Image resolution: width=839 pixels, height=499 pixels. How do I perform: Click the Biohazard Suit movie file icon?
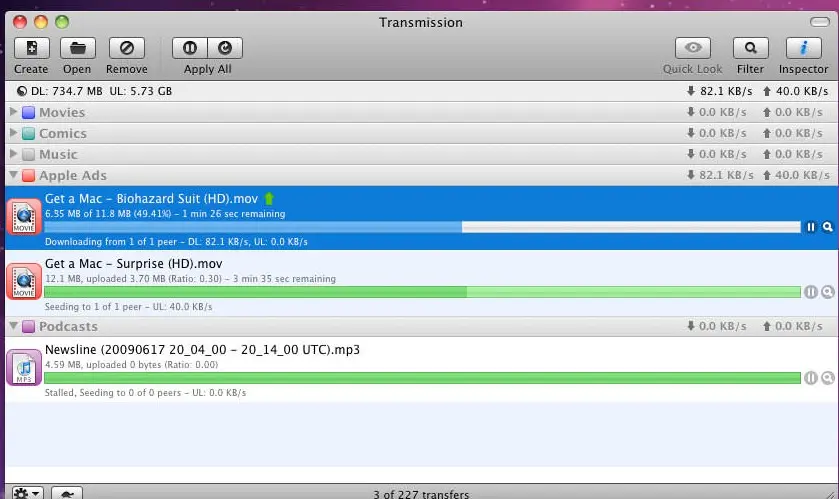pyautogui.click(x=24, y=217)
